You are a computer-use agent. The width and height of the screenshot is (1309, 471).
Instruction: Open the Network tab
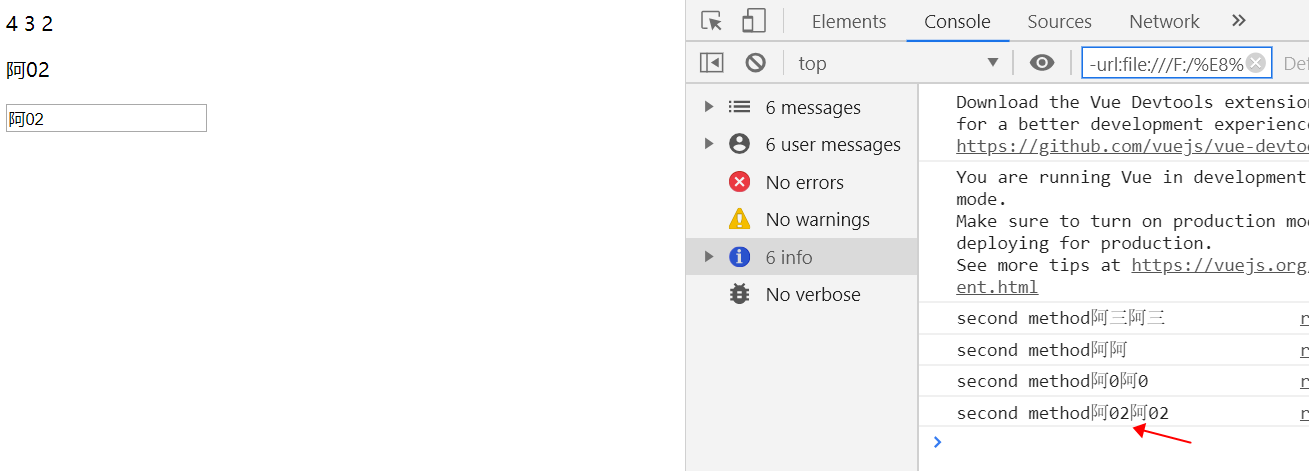pyautogui.click(x=1164, y=21)
